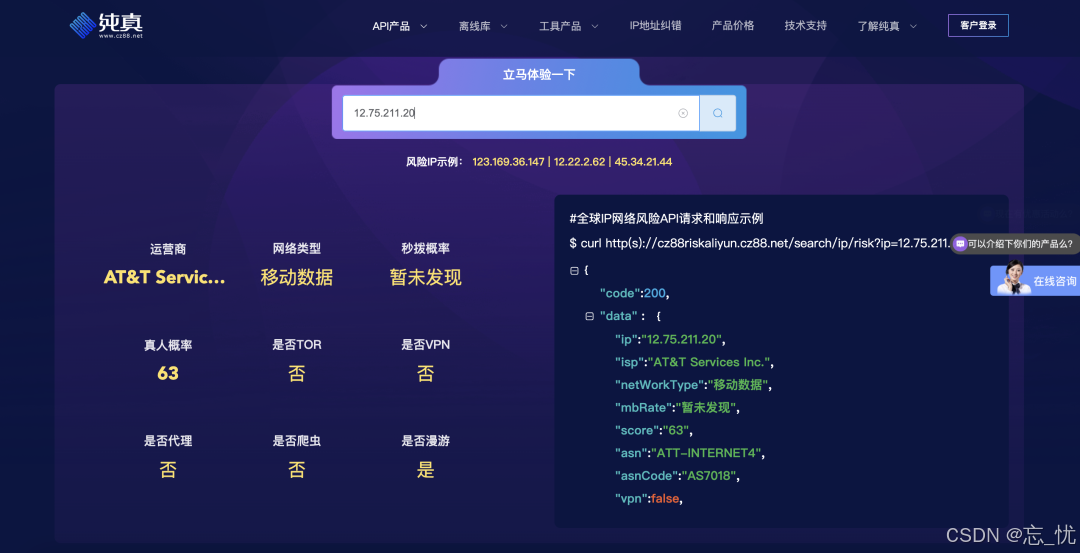This screenshot has height=553, width=1080.
Task: Try sample IP 123.169.36.147
Action: coord(508,162)
